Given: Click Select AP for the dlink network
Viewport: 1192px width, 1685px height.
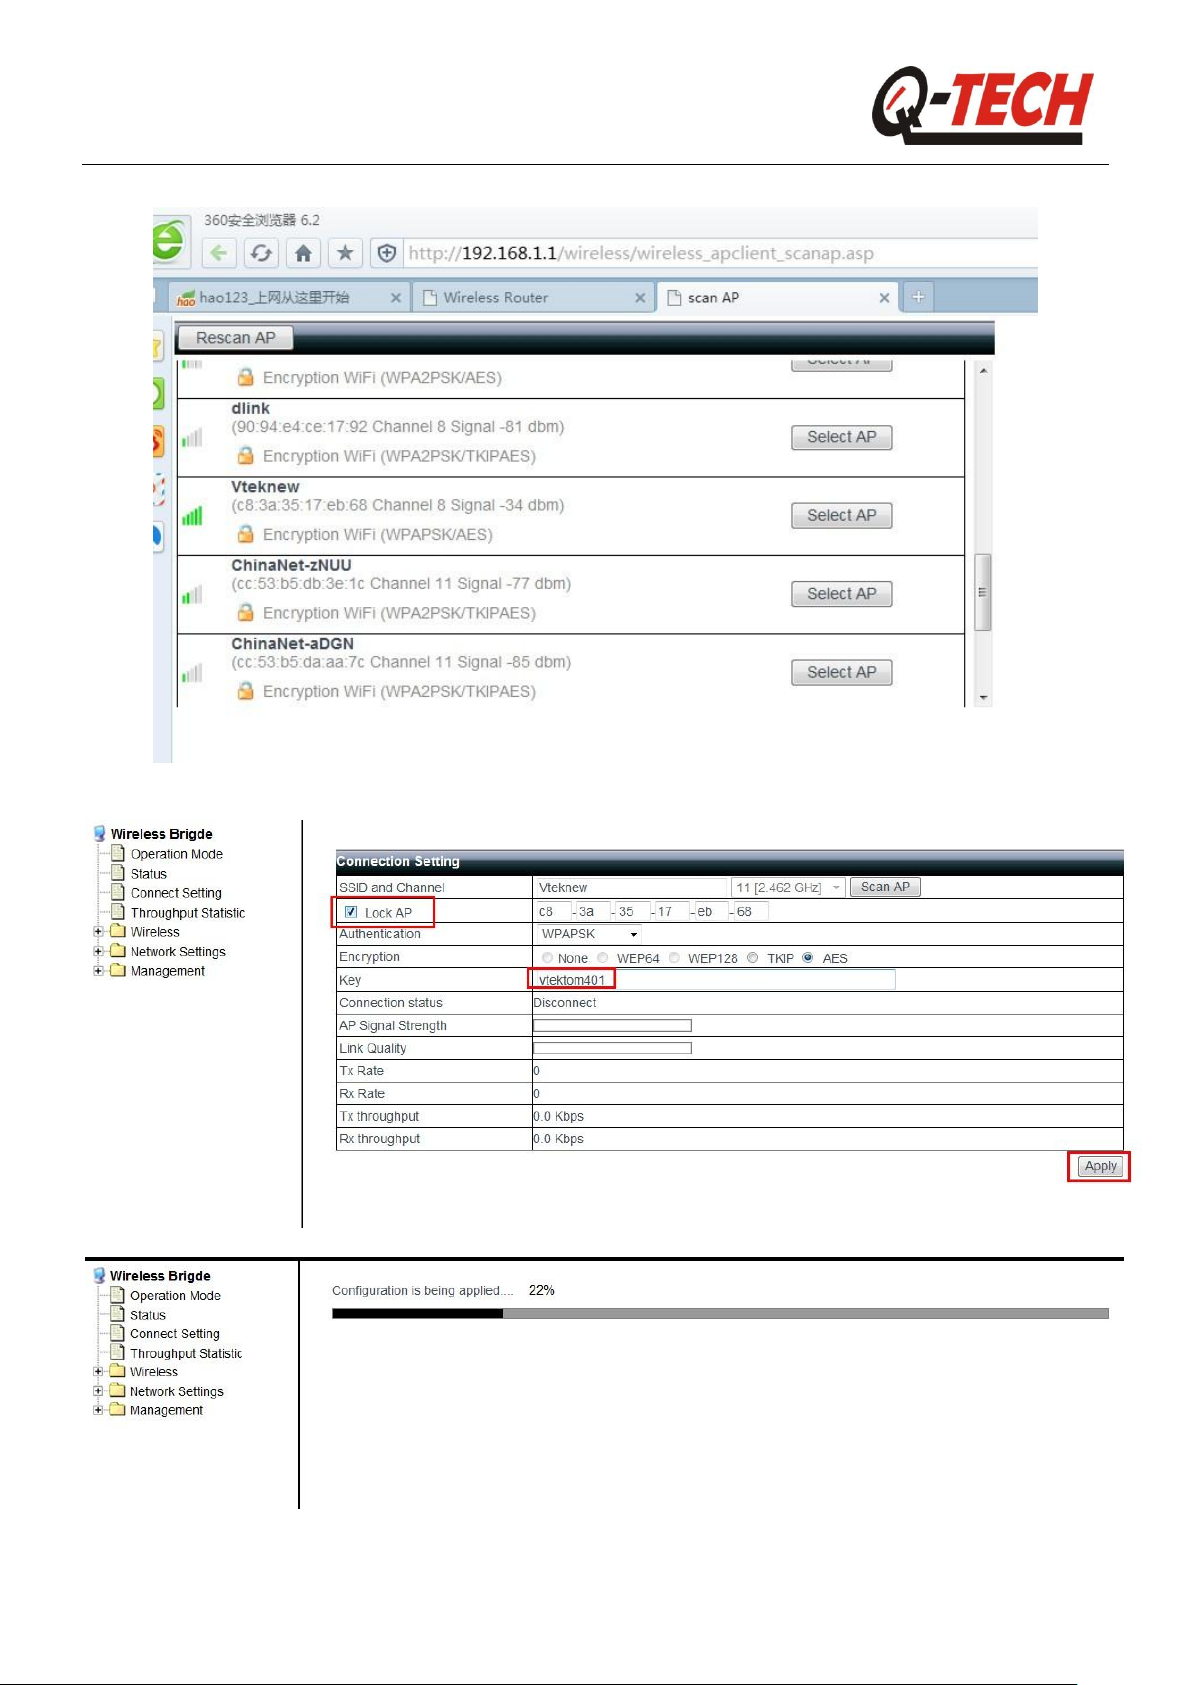Looking at the screenshot, I should coord(842,437).
